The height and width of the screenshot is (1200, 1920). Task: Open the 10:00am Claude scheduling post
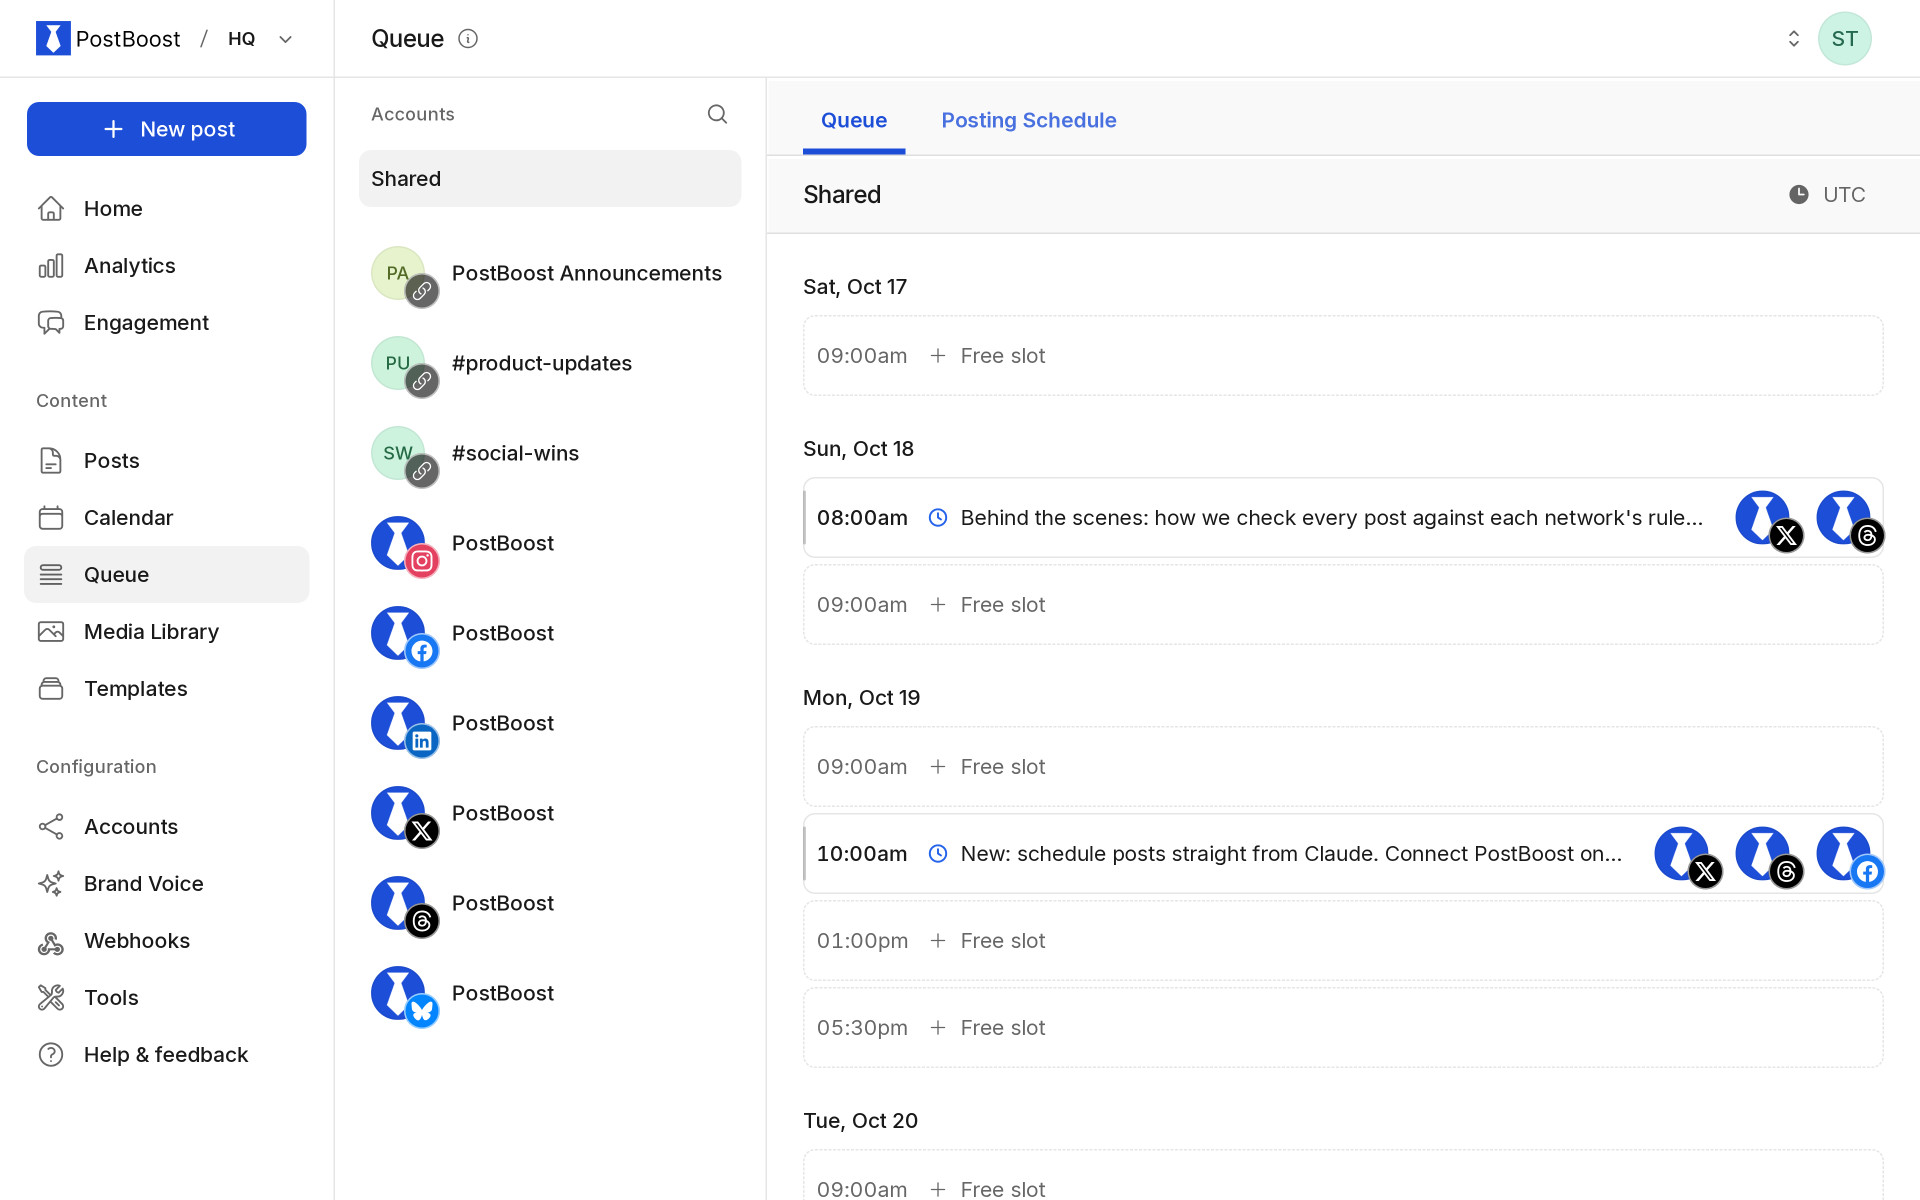1343,853
